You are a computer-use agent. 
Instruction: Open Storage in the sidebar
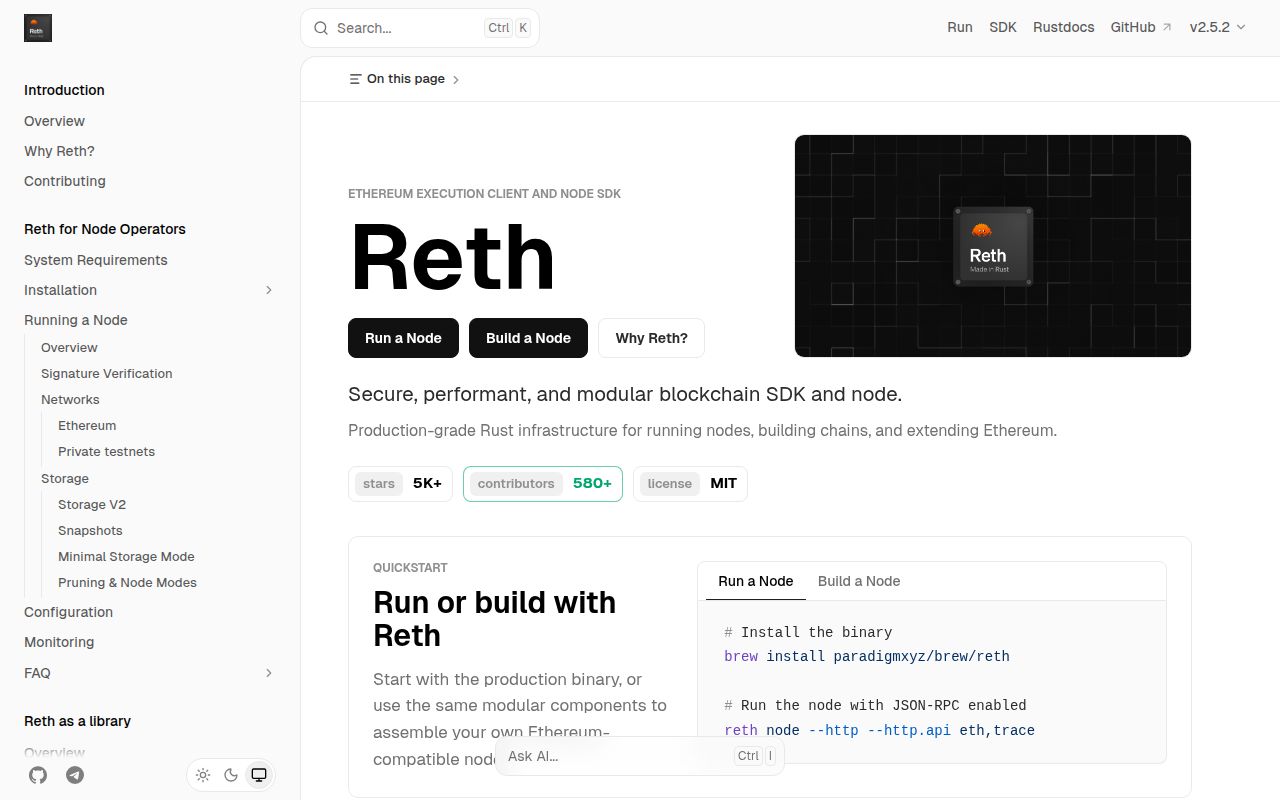65,479
